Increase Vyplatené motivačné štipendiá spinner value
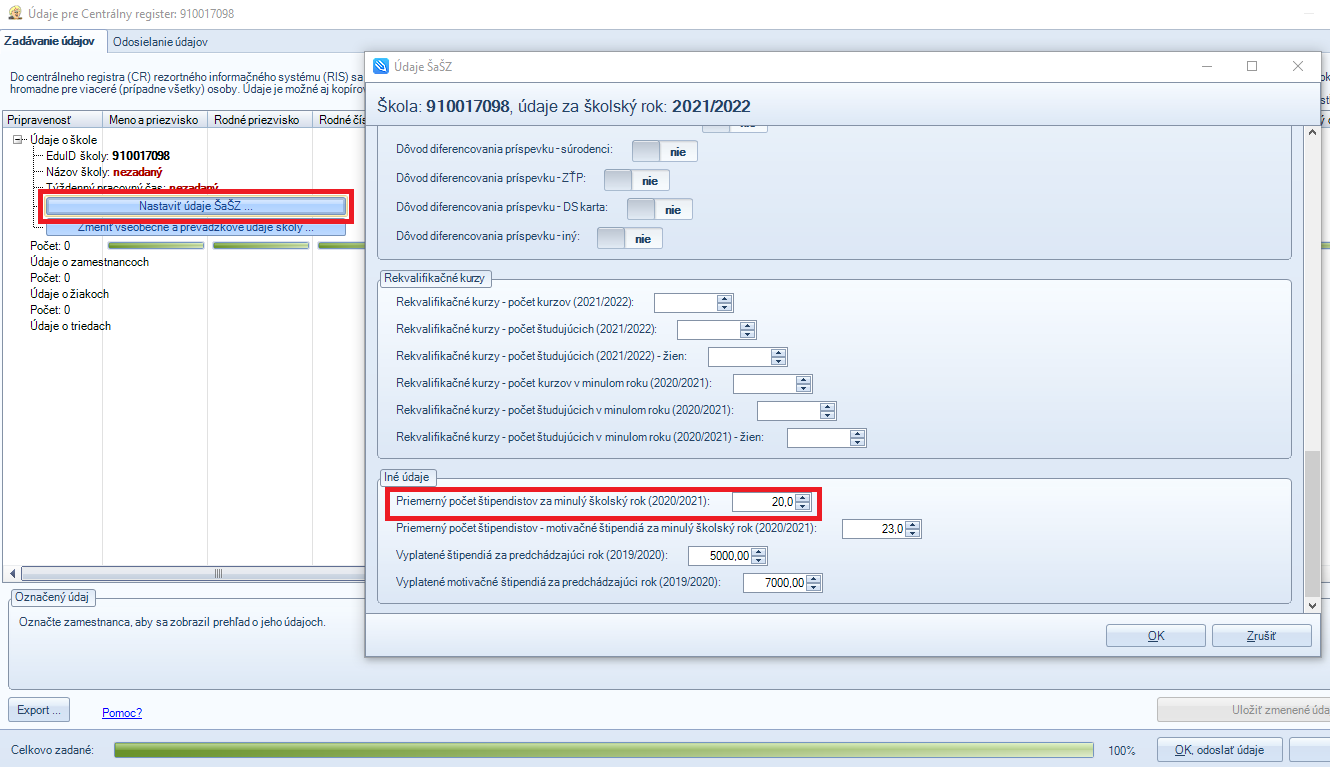 813,578
